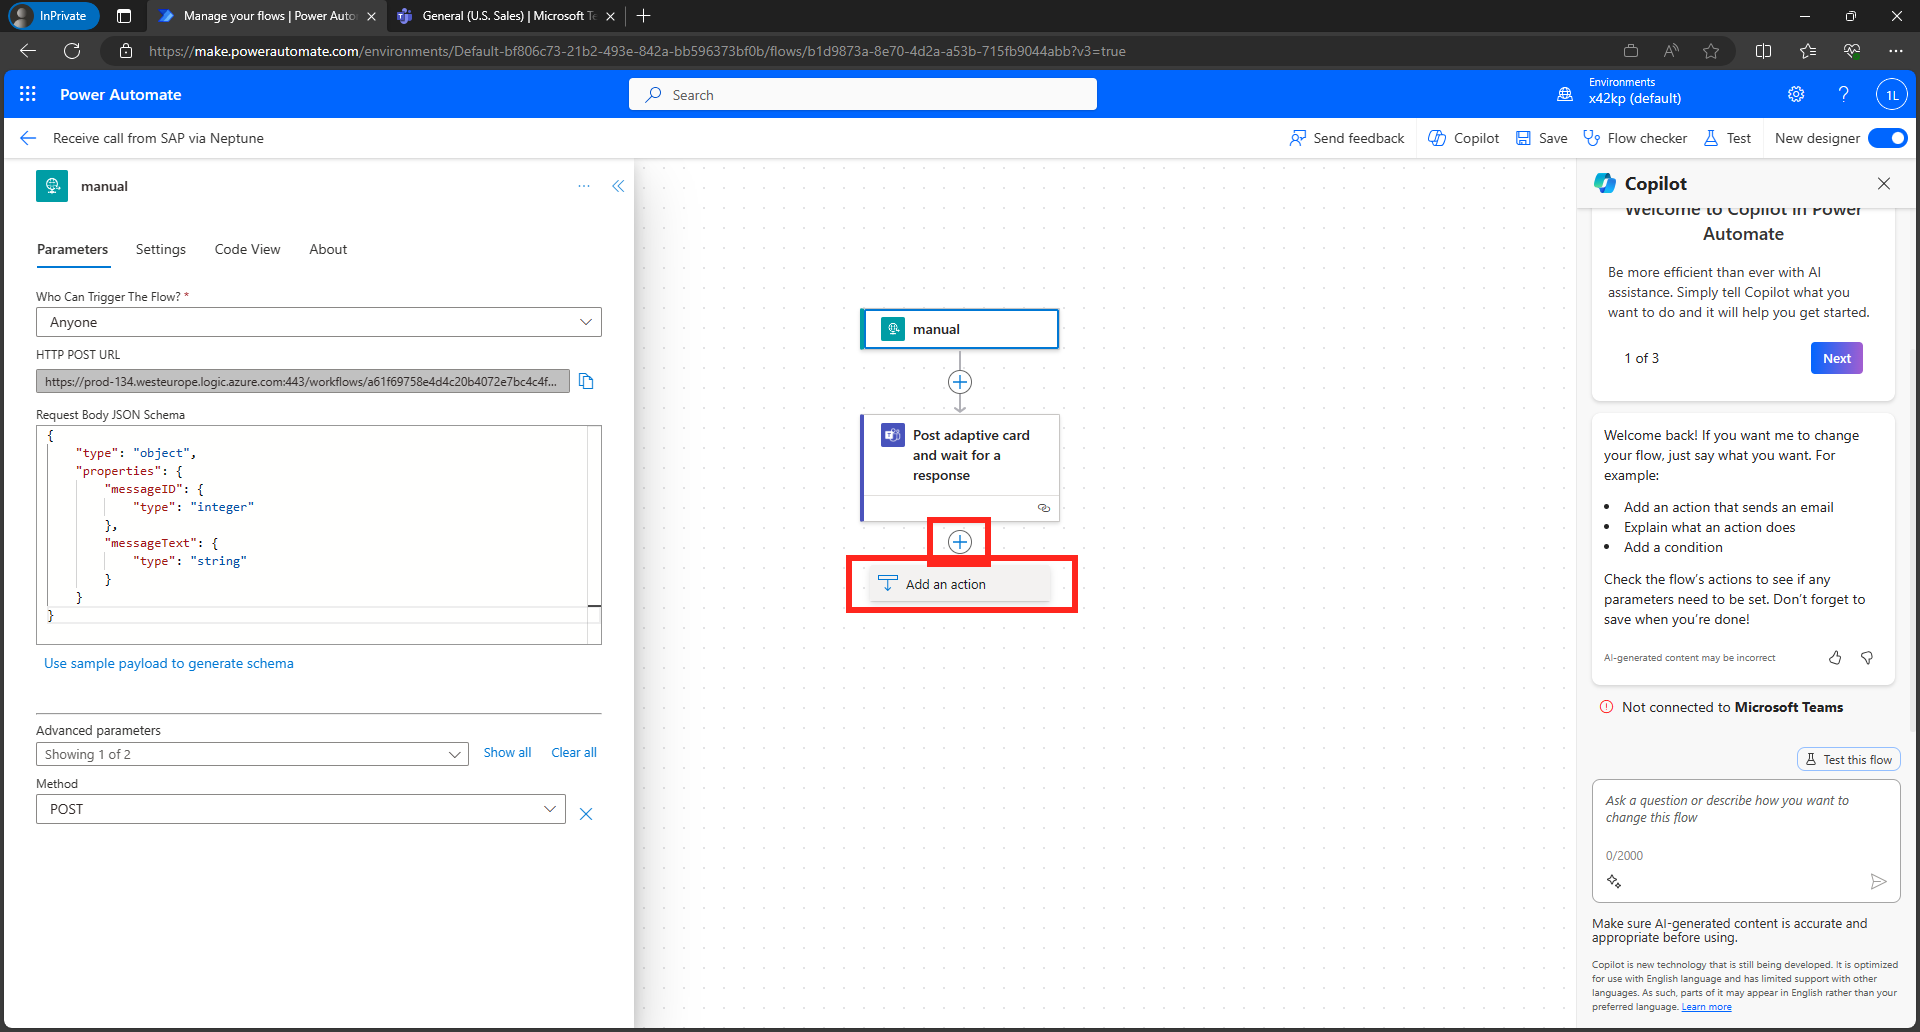
Task: Click Send feedback in toolbar
Action: coord(1347,138)
